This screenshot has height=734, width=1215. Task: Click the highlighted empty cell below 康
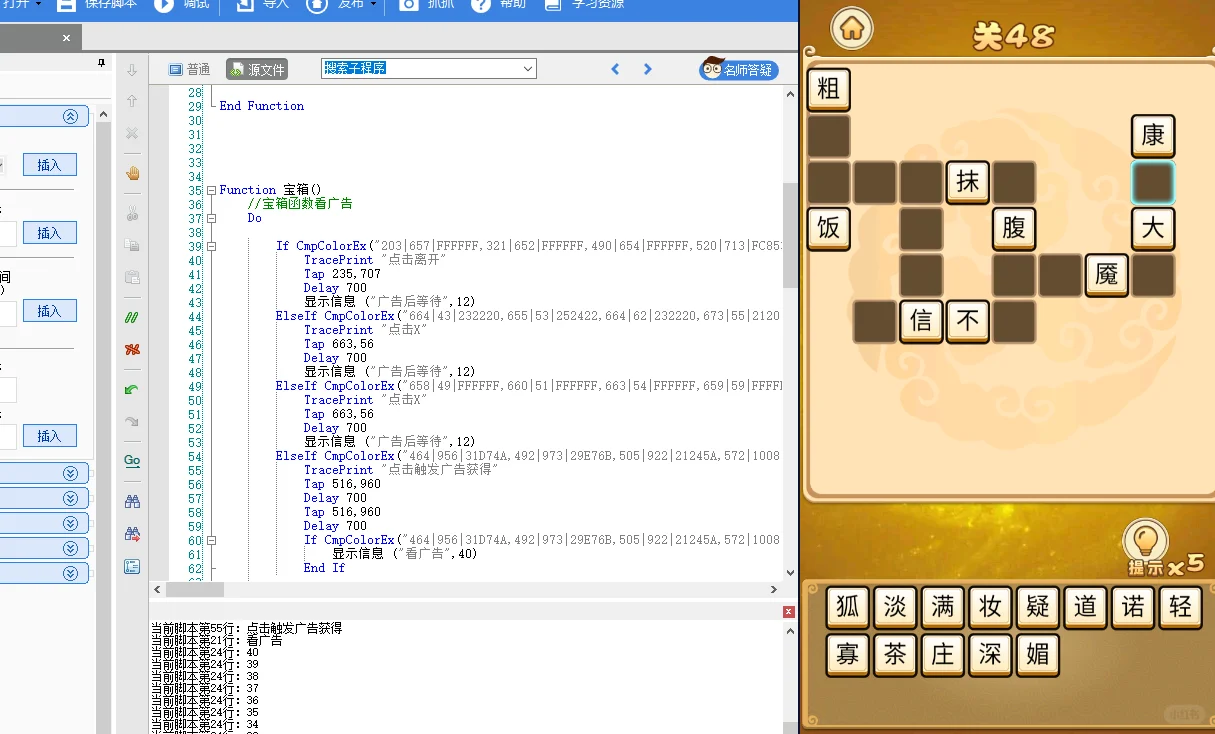click(1153, 183)
